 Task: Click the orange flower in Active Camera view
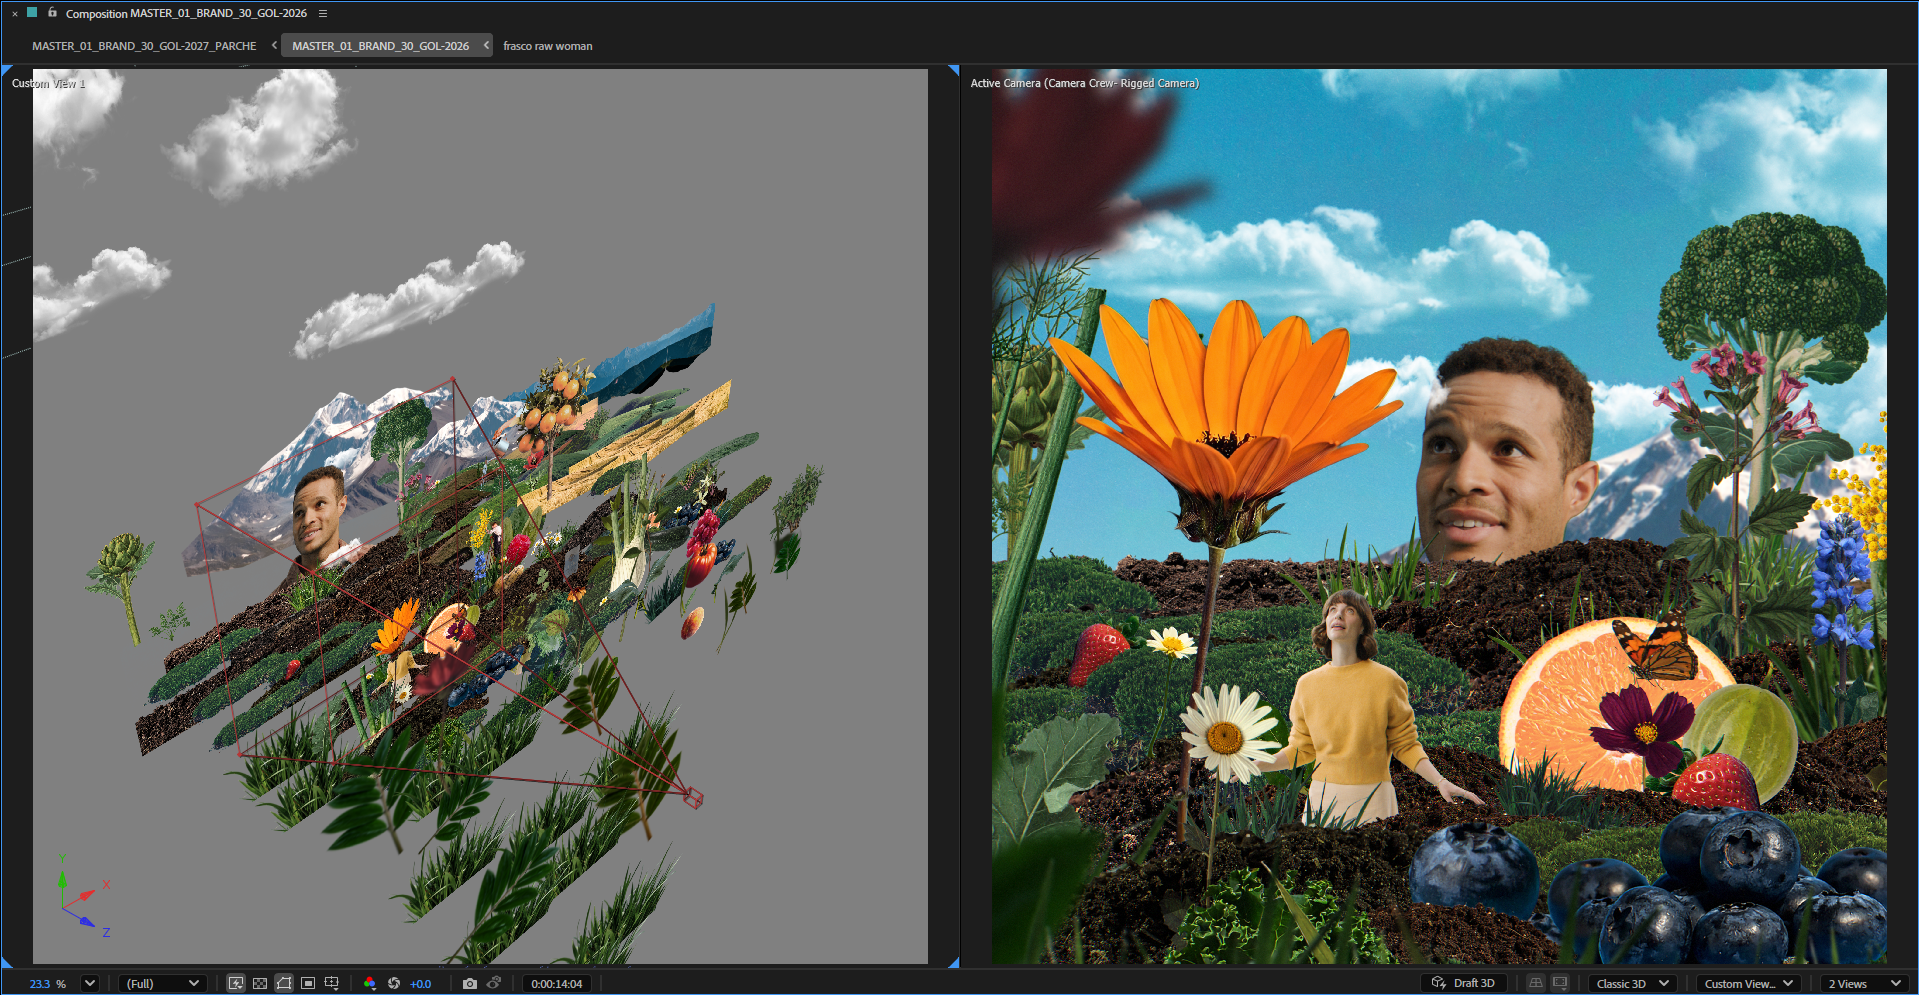point(1227,400)
